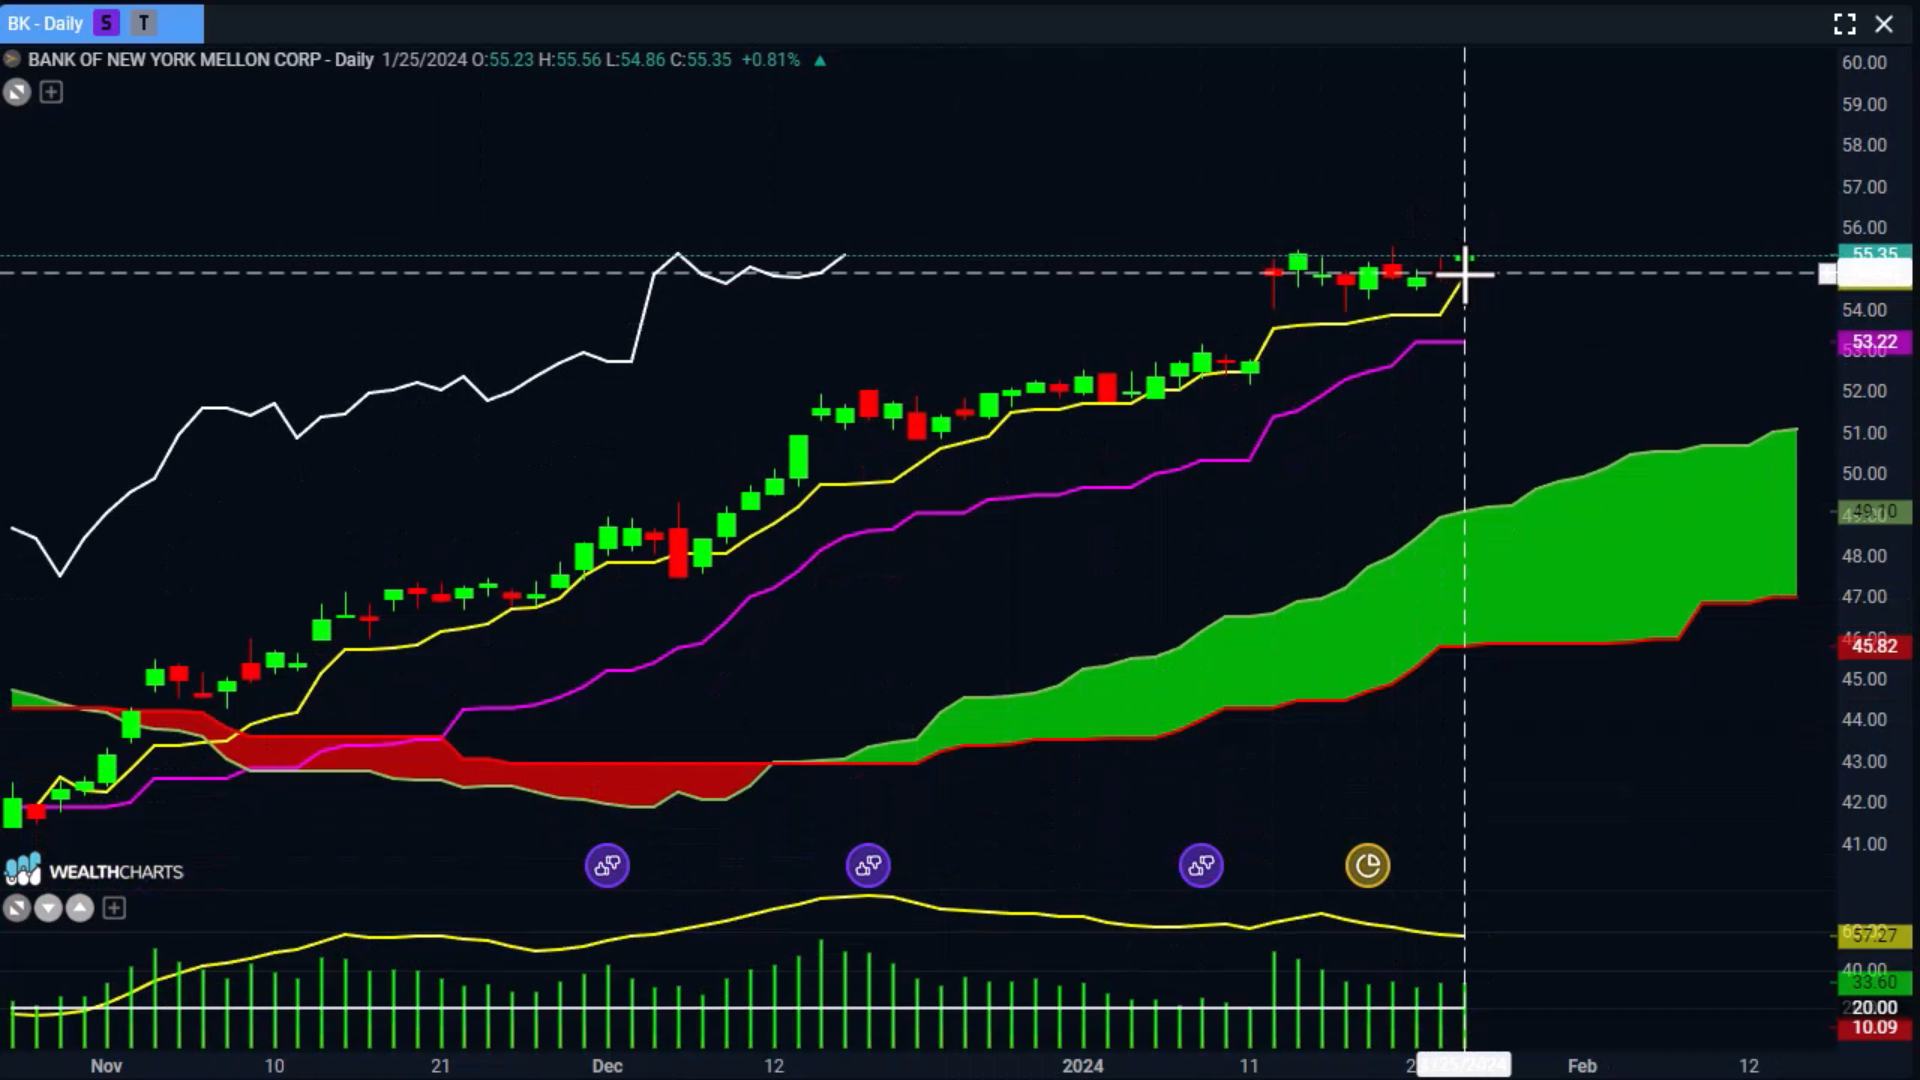The width and height of the screenshot is (1920, 1080).
Task: Click the Dec date axis label
Action: [607, 1066]
